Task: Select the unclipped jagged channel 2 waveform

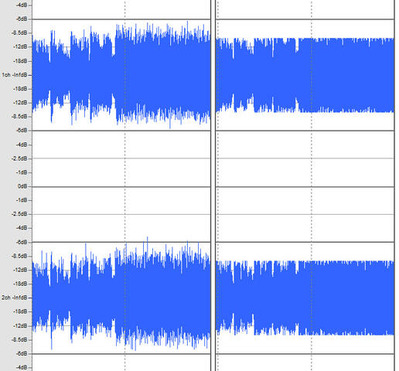Action: point(121,294)
